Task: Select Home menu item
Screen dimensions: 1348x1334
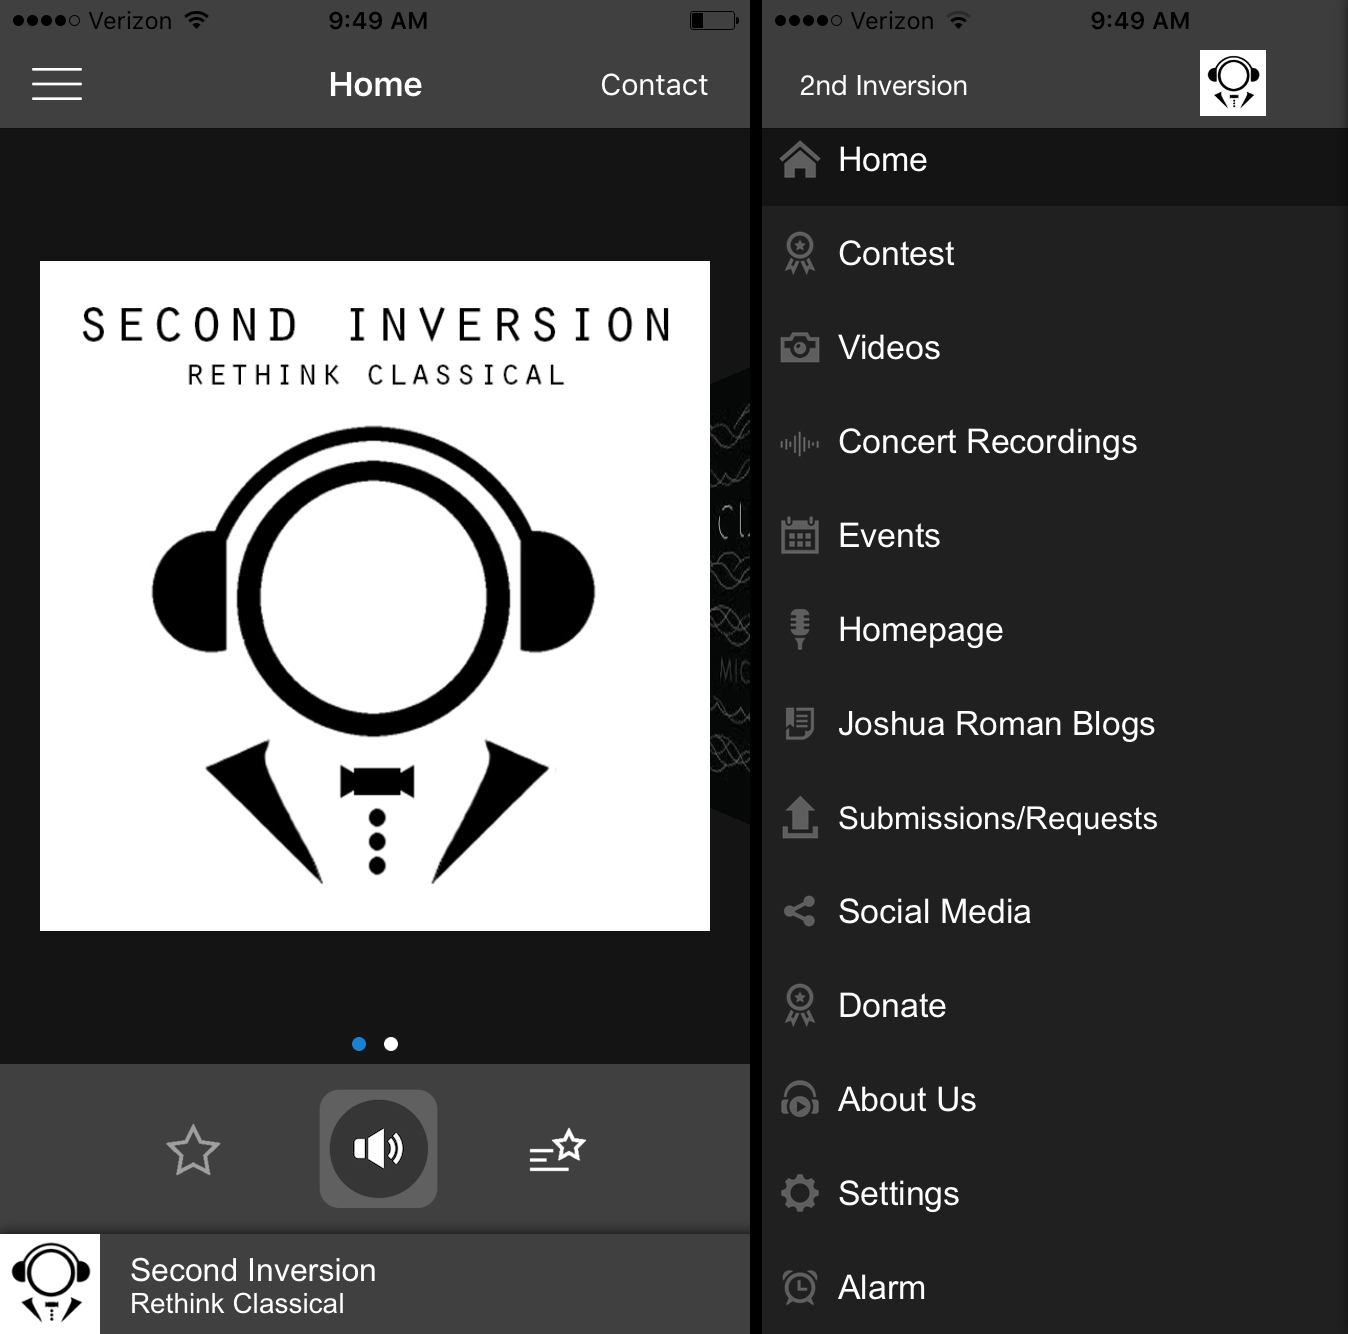Action: (x=1055, y=160)
